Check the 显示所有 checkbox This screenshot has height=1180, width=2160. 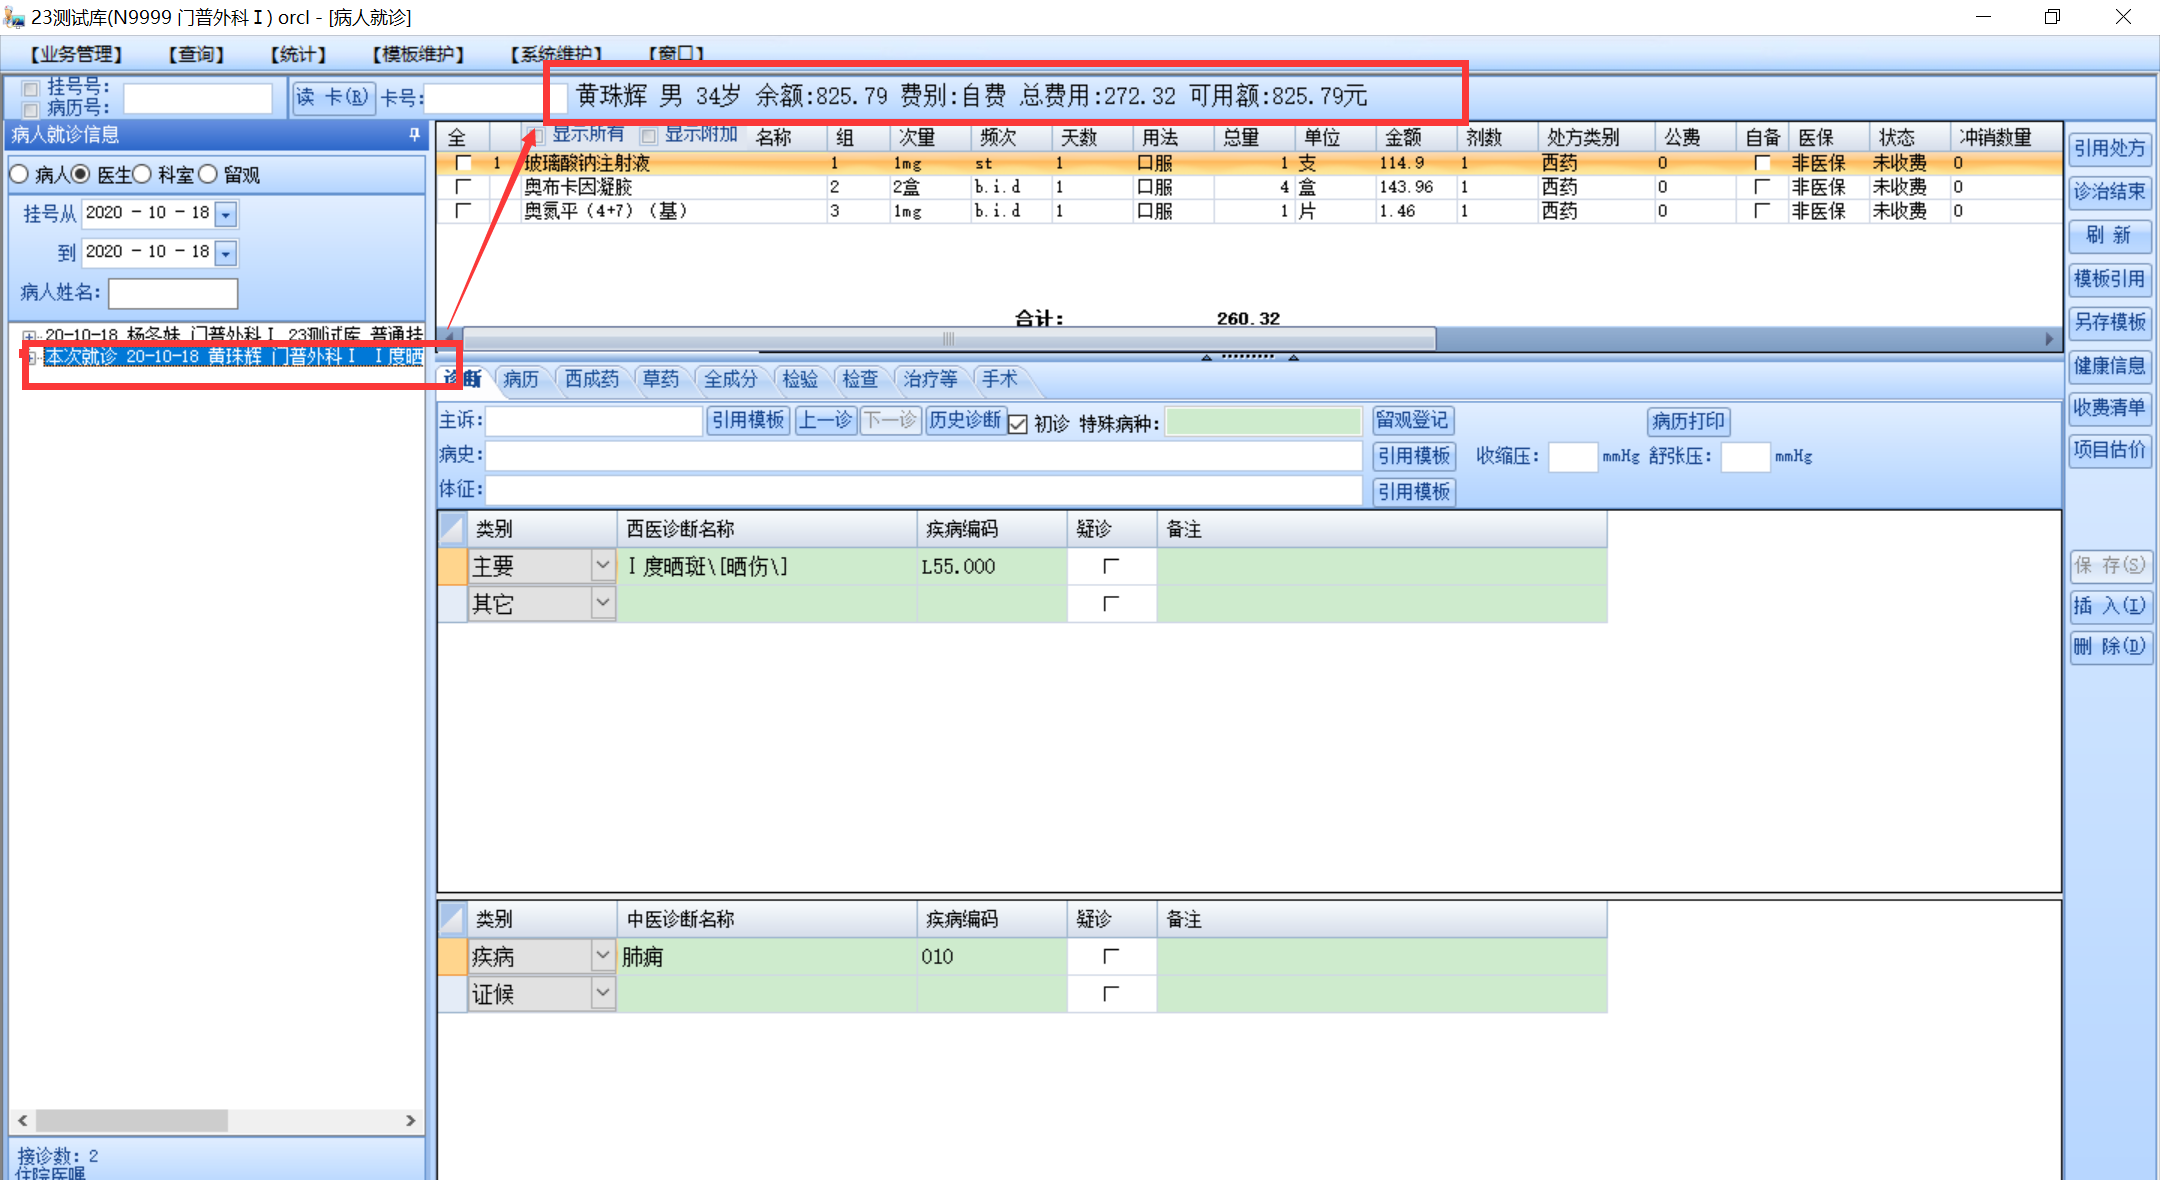[538, 135]
